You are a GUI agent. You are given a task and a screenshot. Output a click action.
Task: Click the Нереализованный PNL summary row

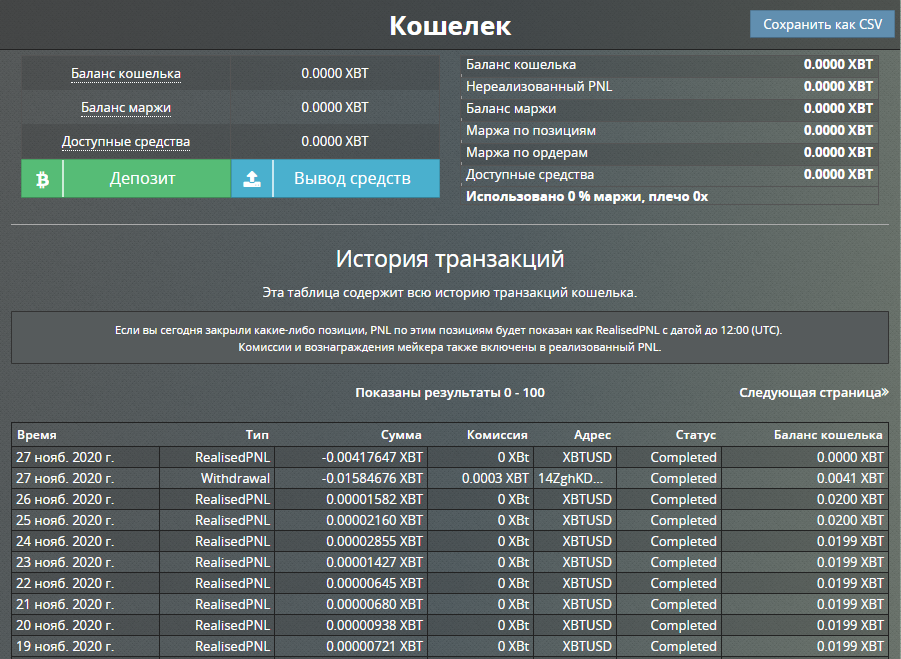pyautogui.click(x=669, y=87)
